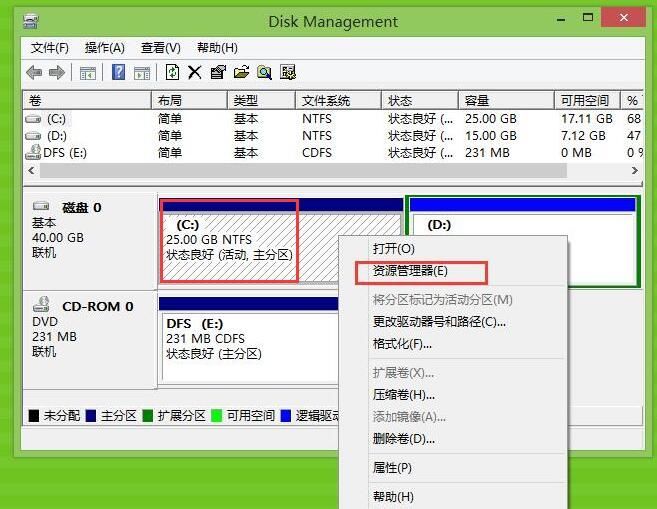657x509 pixels.
Task: Select the CD-ROM 0 disk header panel
Action: click(90, 340)
